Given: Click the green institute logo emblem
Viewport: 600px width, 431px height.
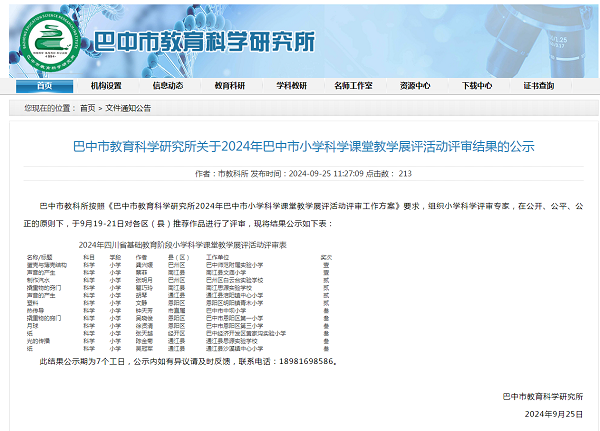Looking at the screenshot, I should [51, 39].
